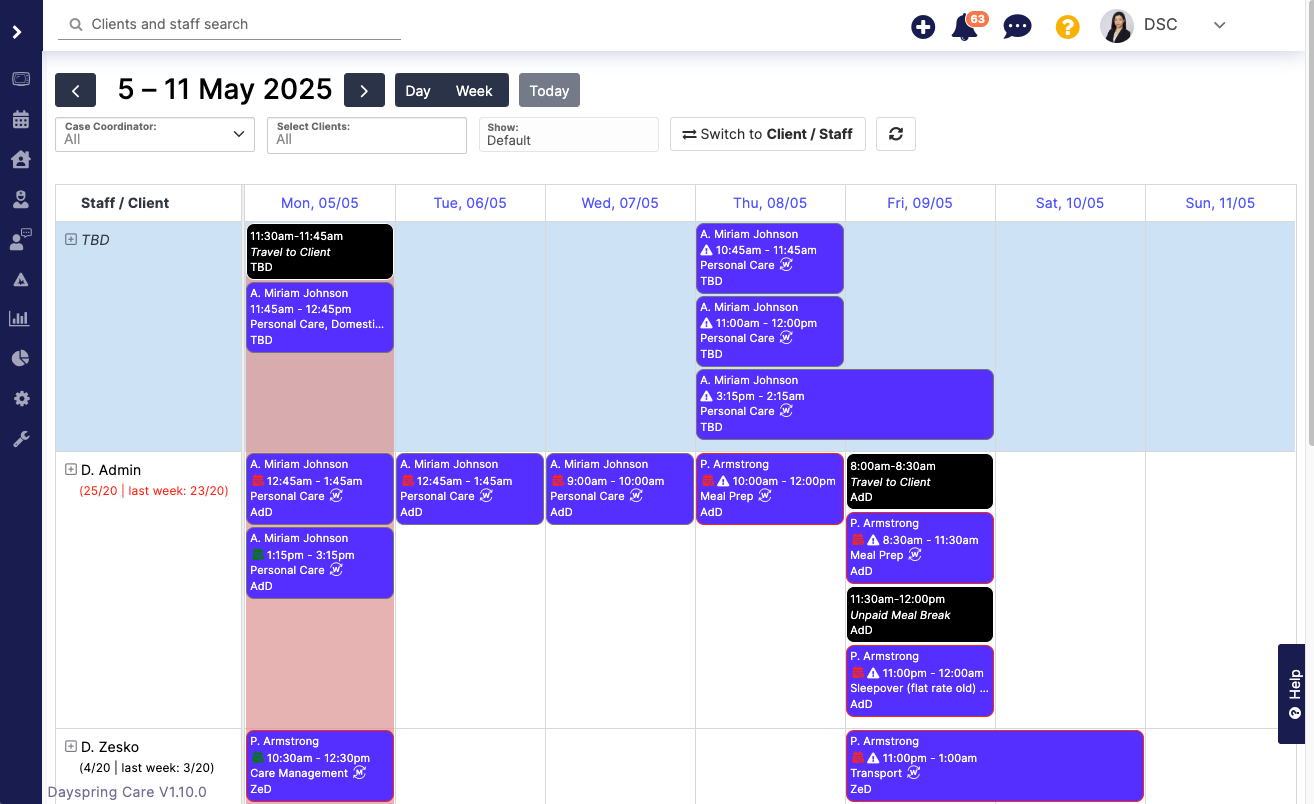Open the settings gear icon in sidebar
1314x804 pixels.
tap(21, 398)
